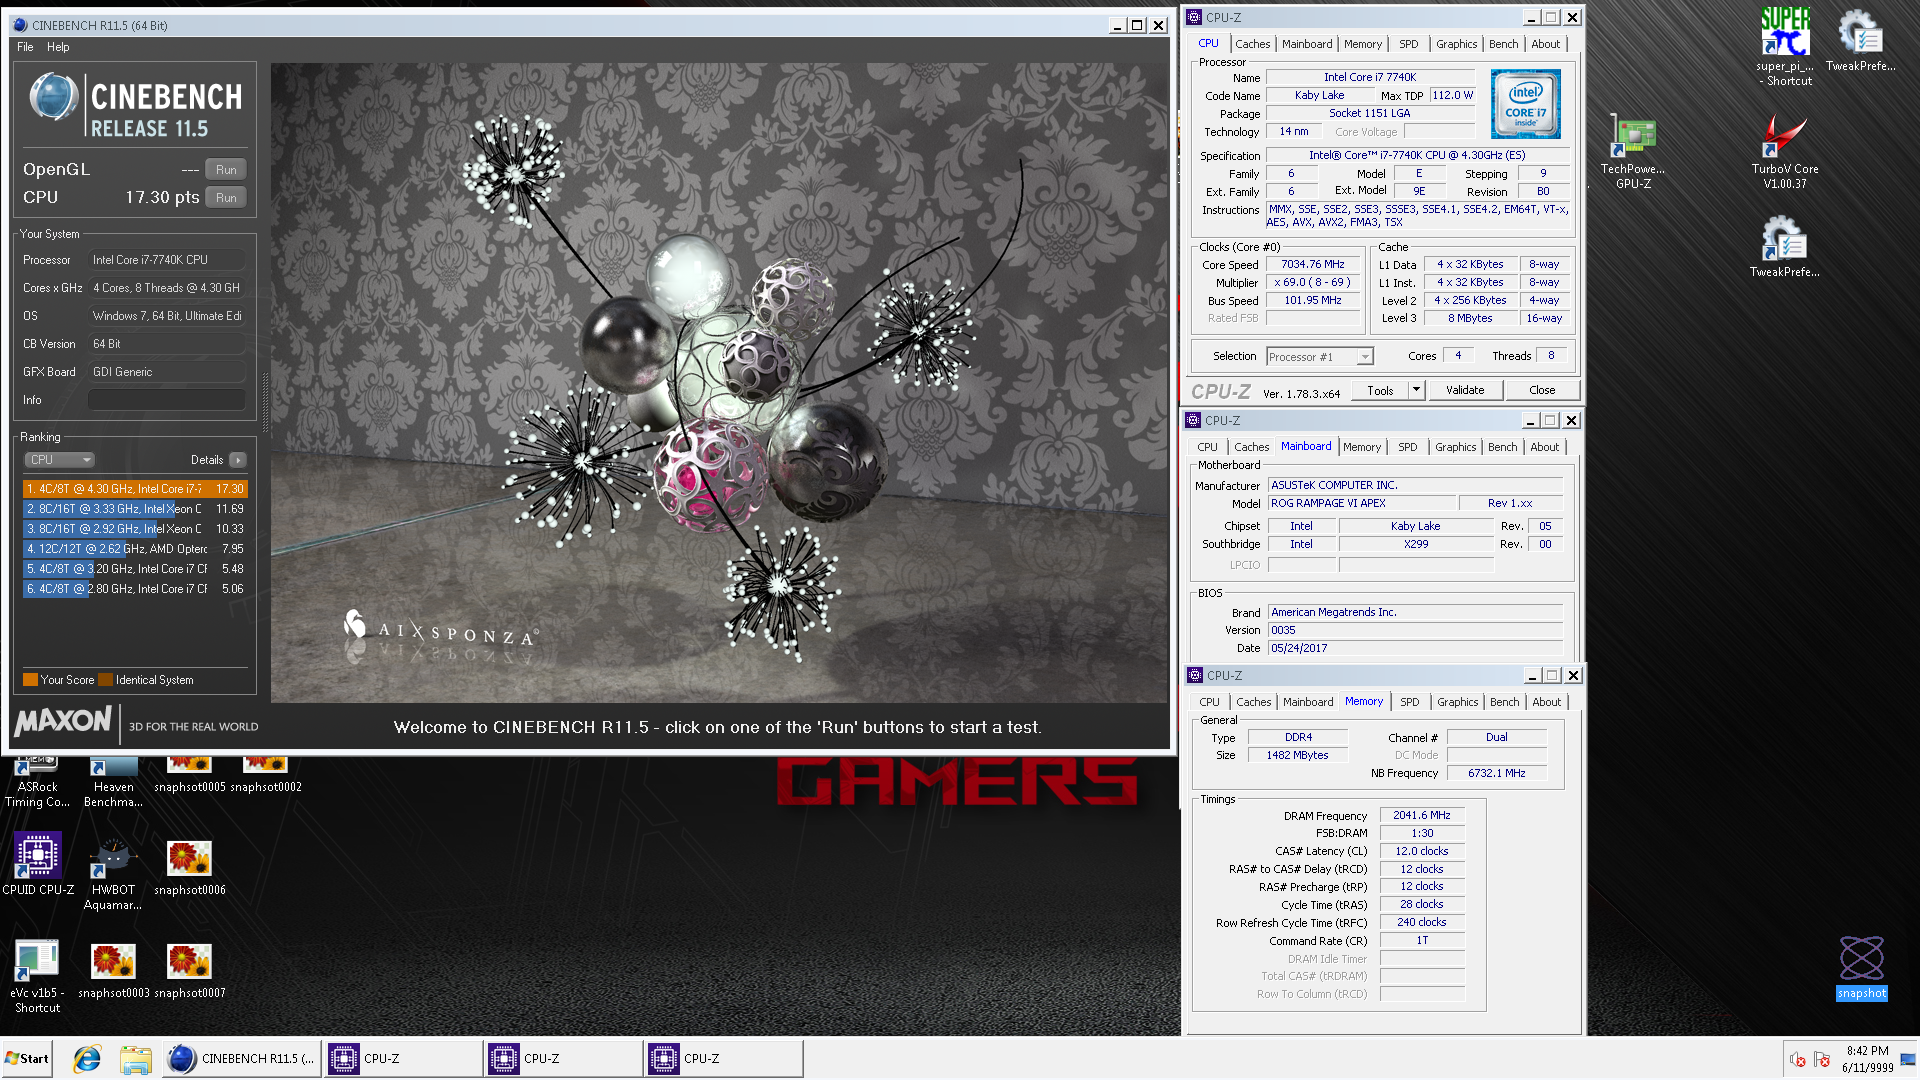Run the CPU benchmark test
Screen dimensions: 1920x1080
pyautogui.click(x=226, y=198)
